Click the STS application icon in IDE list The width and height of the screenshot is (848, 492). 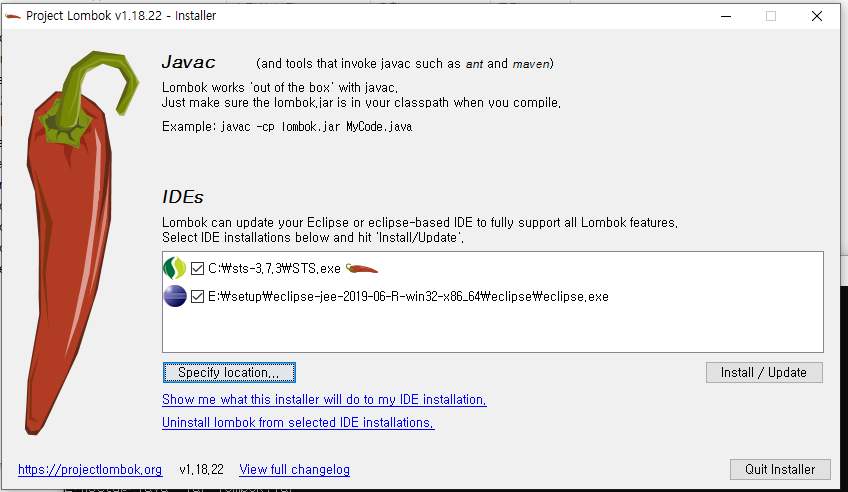[175, 268]
